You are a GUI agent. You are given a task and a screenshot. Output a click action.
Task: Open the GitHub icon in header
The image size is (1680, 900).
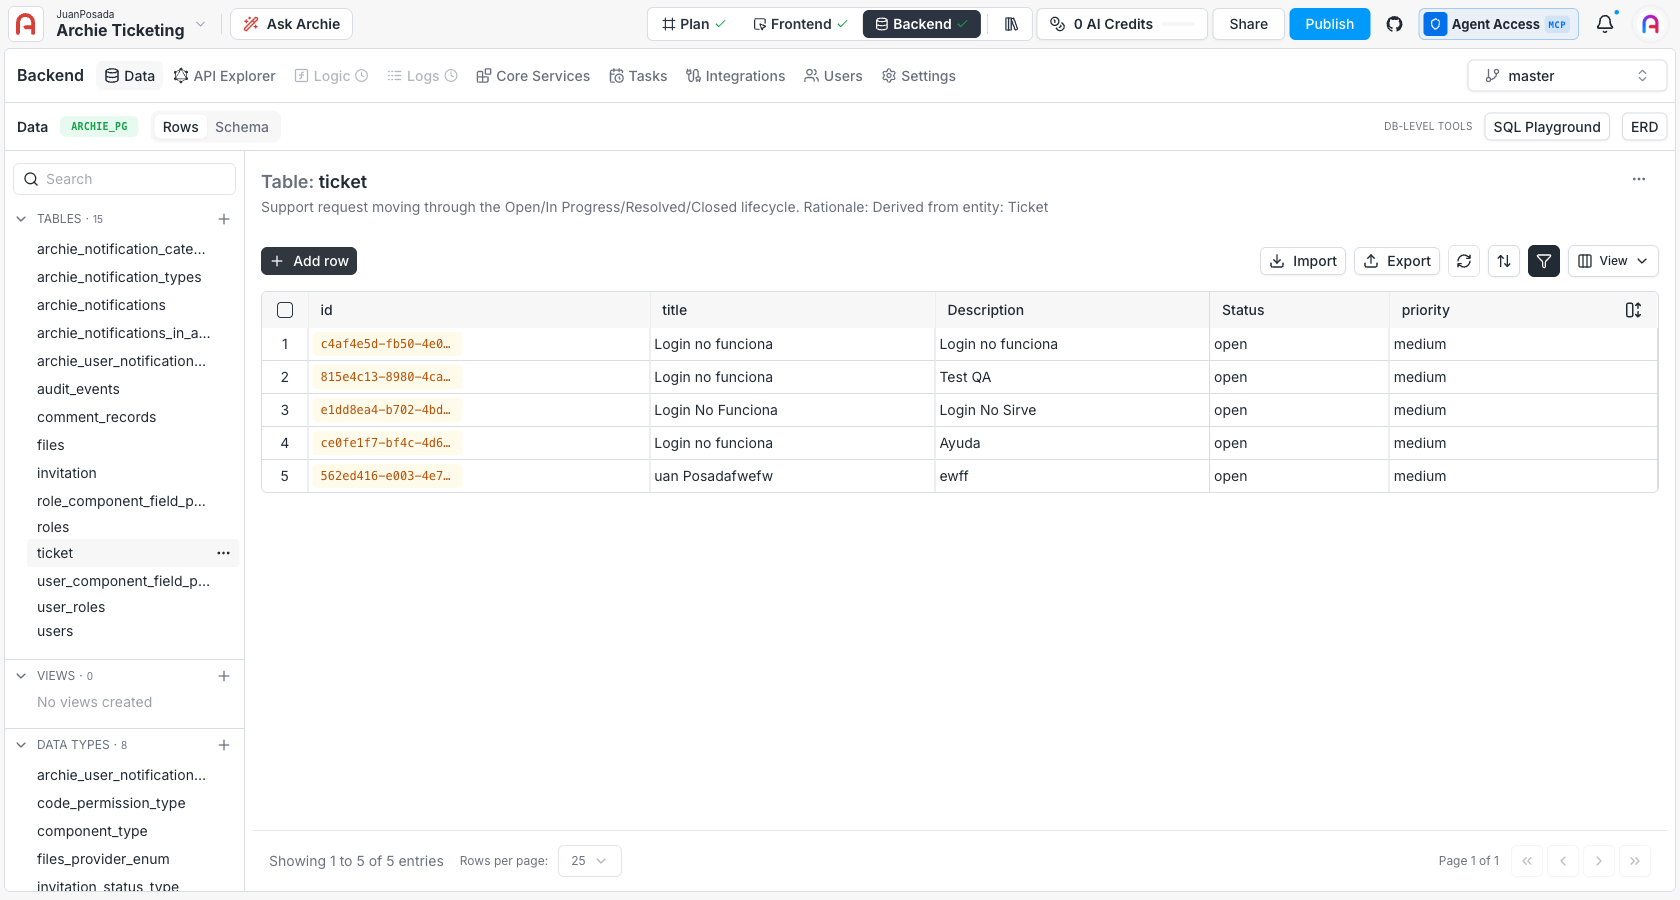coord(1394,24)
